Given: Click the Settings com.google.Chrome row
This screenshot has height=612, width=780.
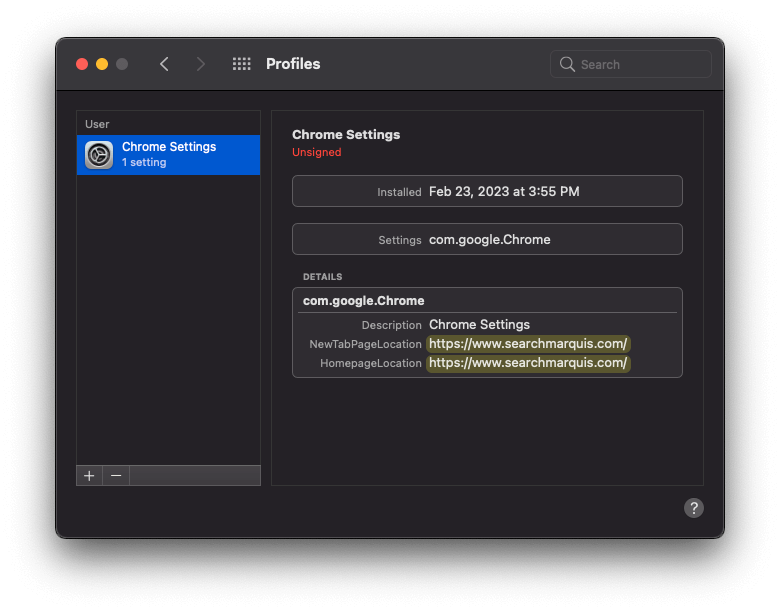Looking at the screenshot, I should click(487, 239).
